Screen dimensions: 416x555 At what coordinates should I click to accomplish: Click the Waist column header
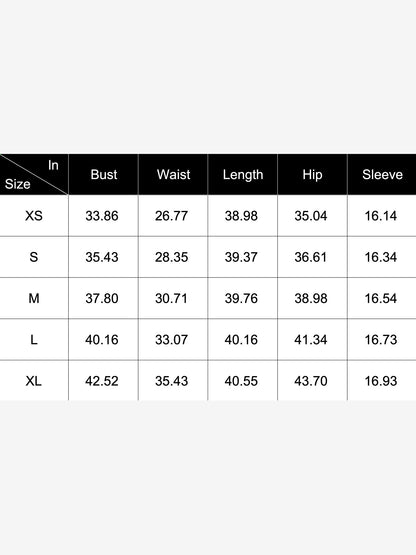[x=173, y=174]
